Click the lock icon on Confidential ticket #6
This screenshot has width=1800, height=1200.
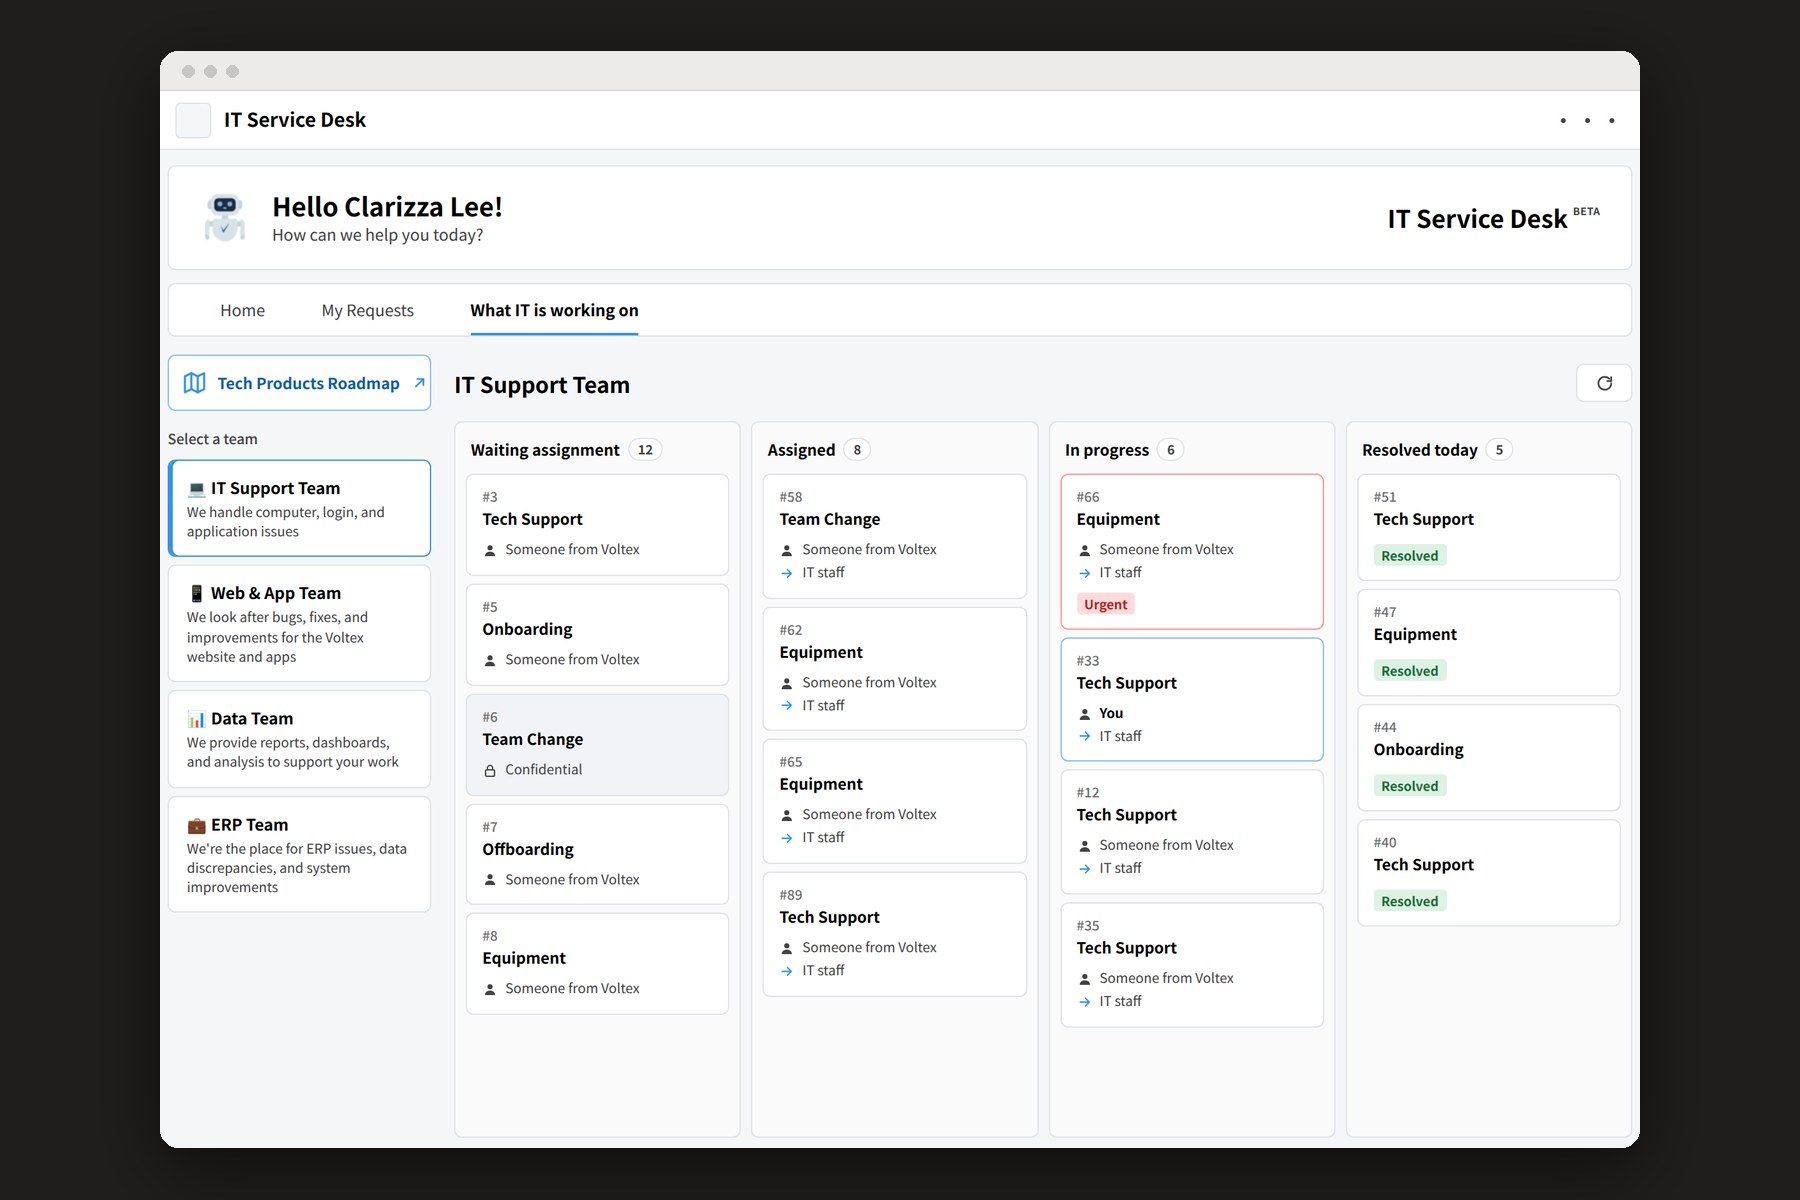click(490, 770)
